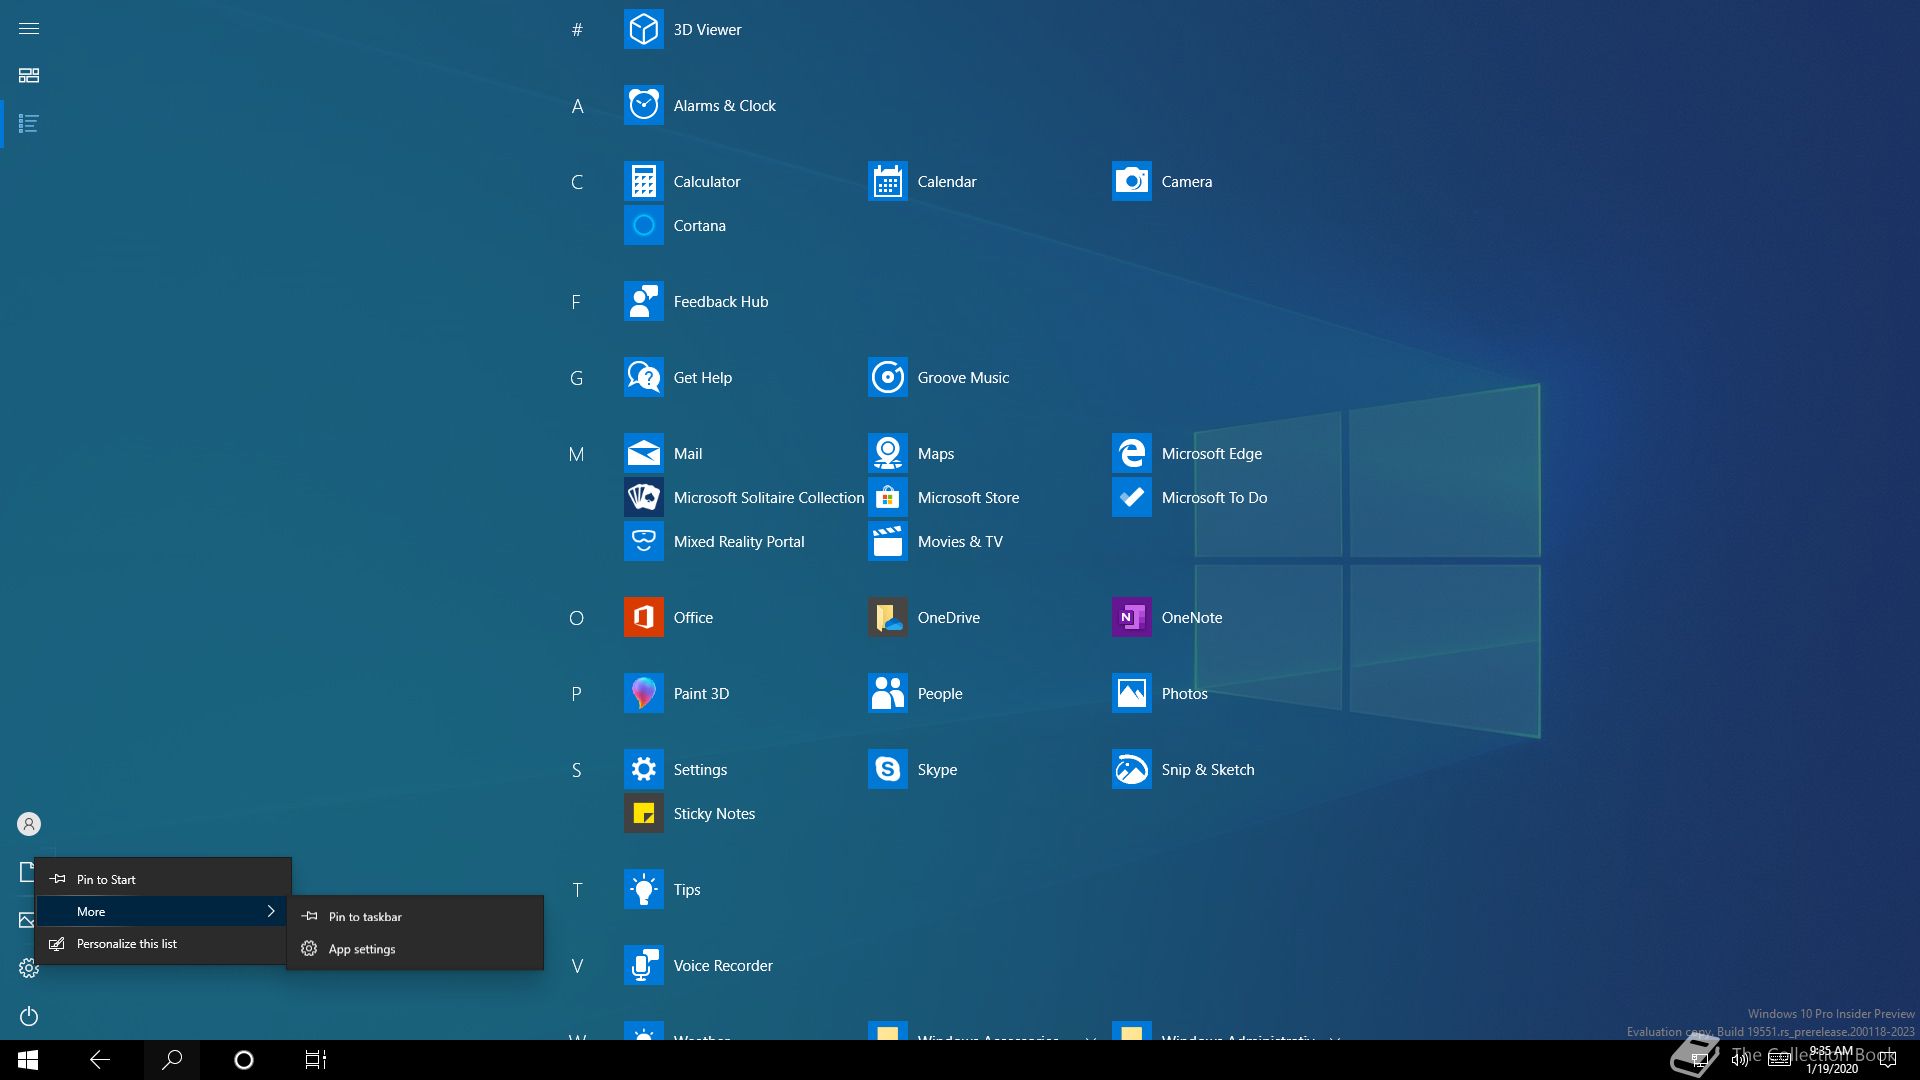Open touch keyboard tray icon
1920x1080 pixels.
(1779, 1060)
